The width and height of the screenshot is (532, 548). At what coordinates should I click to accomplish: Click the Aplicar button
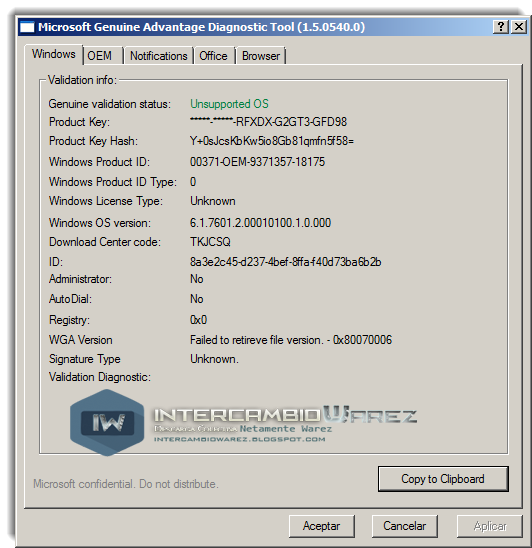tap(490, 526)
